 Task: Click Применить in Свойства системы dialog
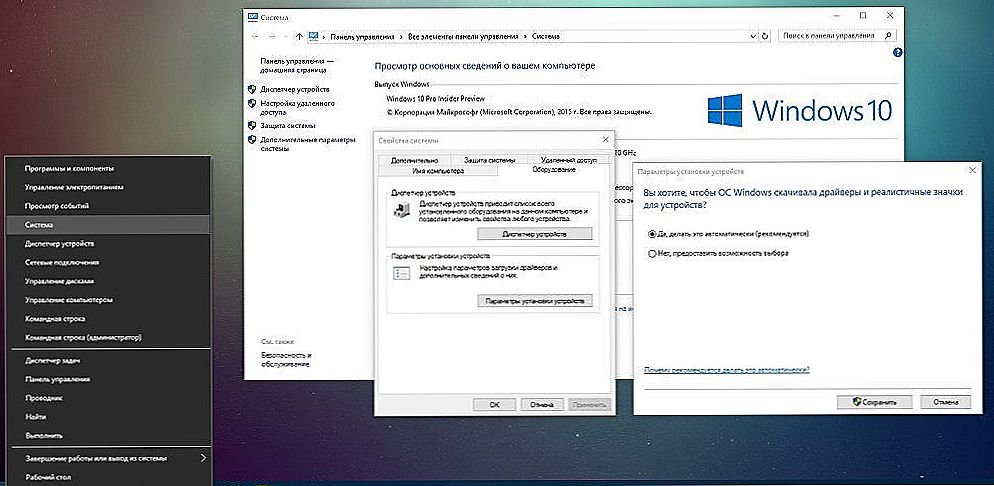tap(590, 404)
